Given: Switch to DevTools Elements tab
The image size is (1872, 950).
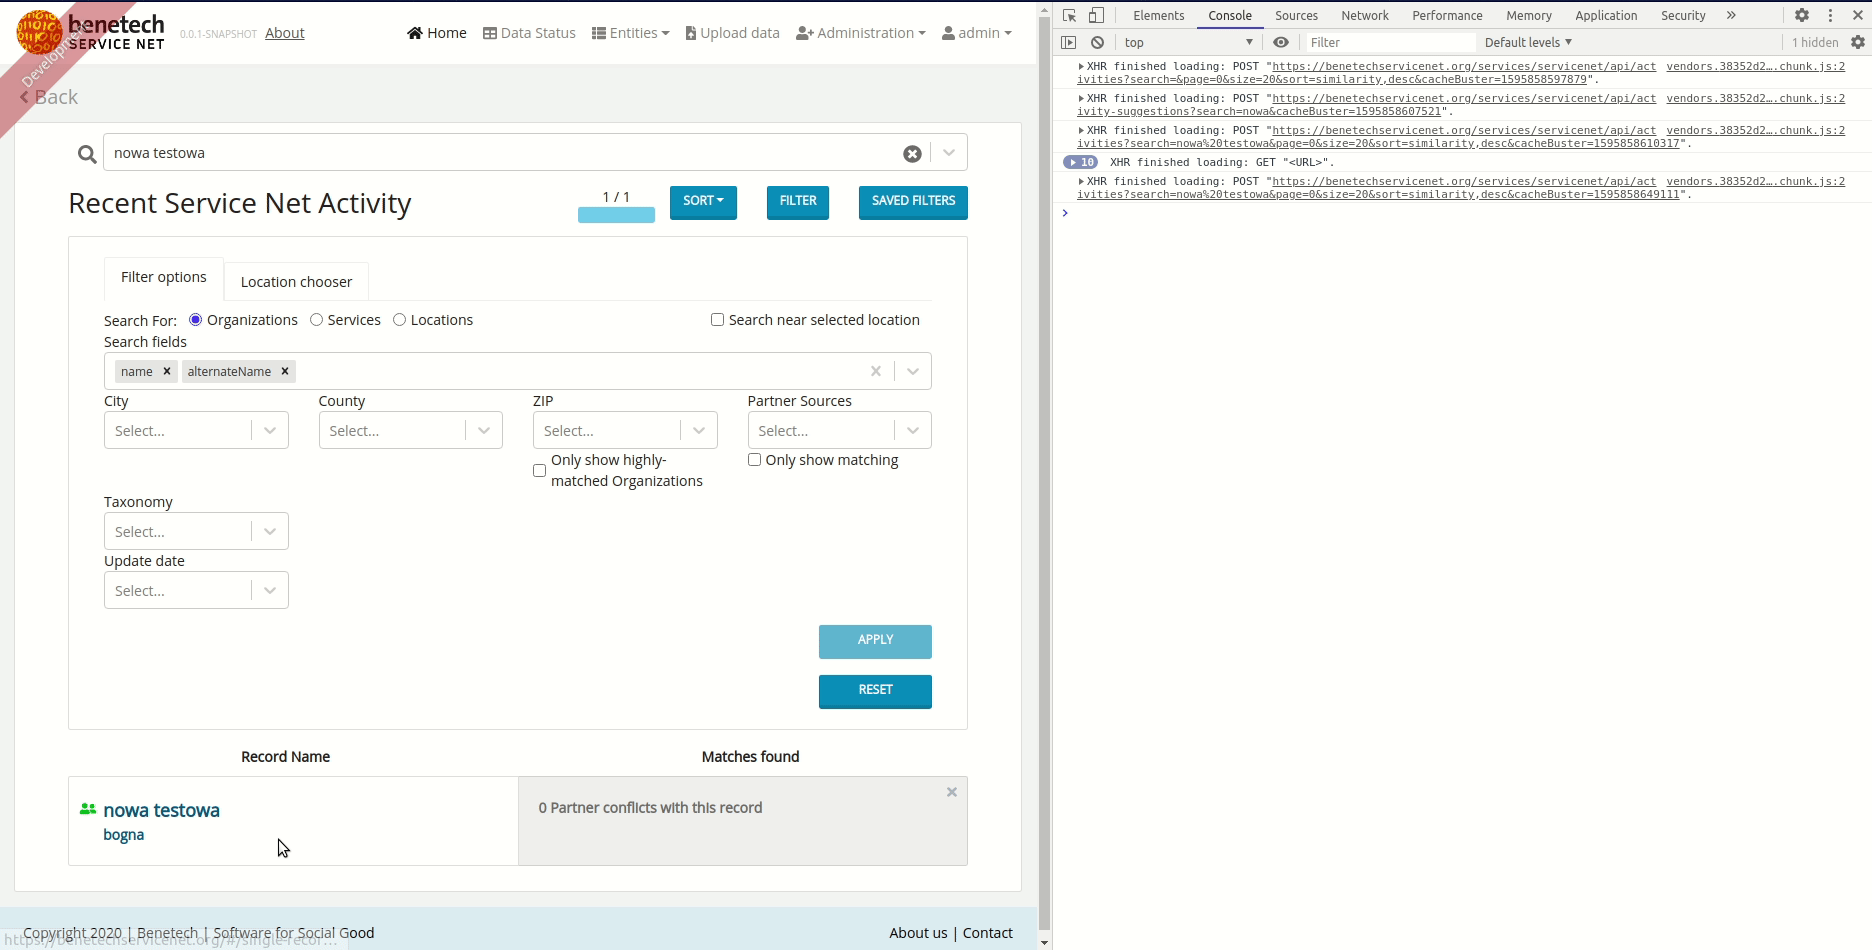Looking at the screenshot, I should [1159, 15].
